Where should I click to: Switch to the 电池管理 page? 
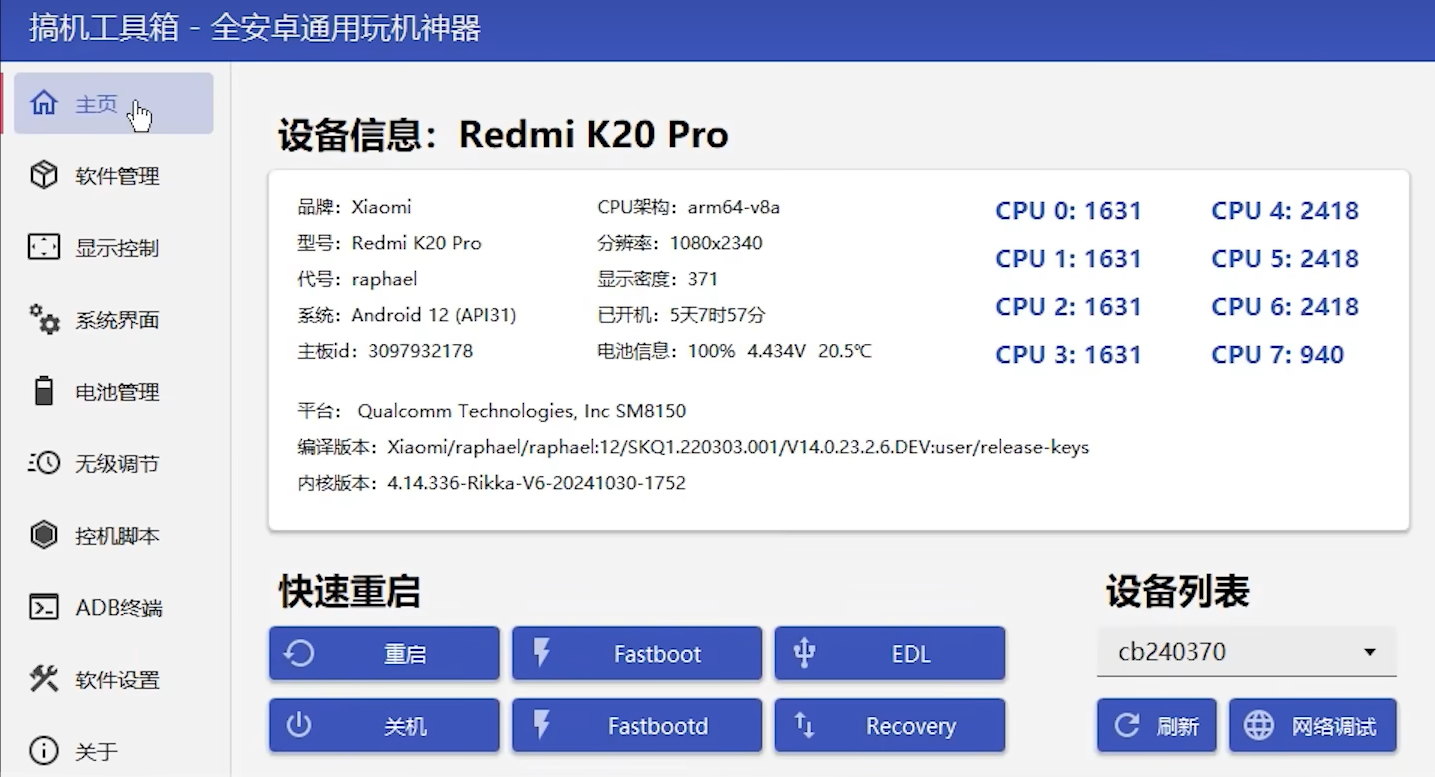coord(117,392)
